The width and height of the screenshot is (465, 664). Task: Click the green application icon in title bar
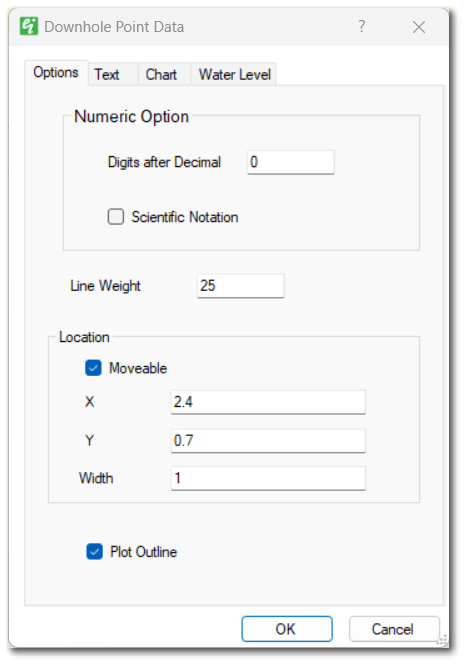(x=29, y=26)
